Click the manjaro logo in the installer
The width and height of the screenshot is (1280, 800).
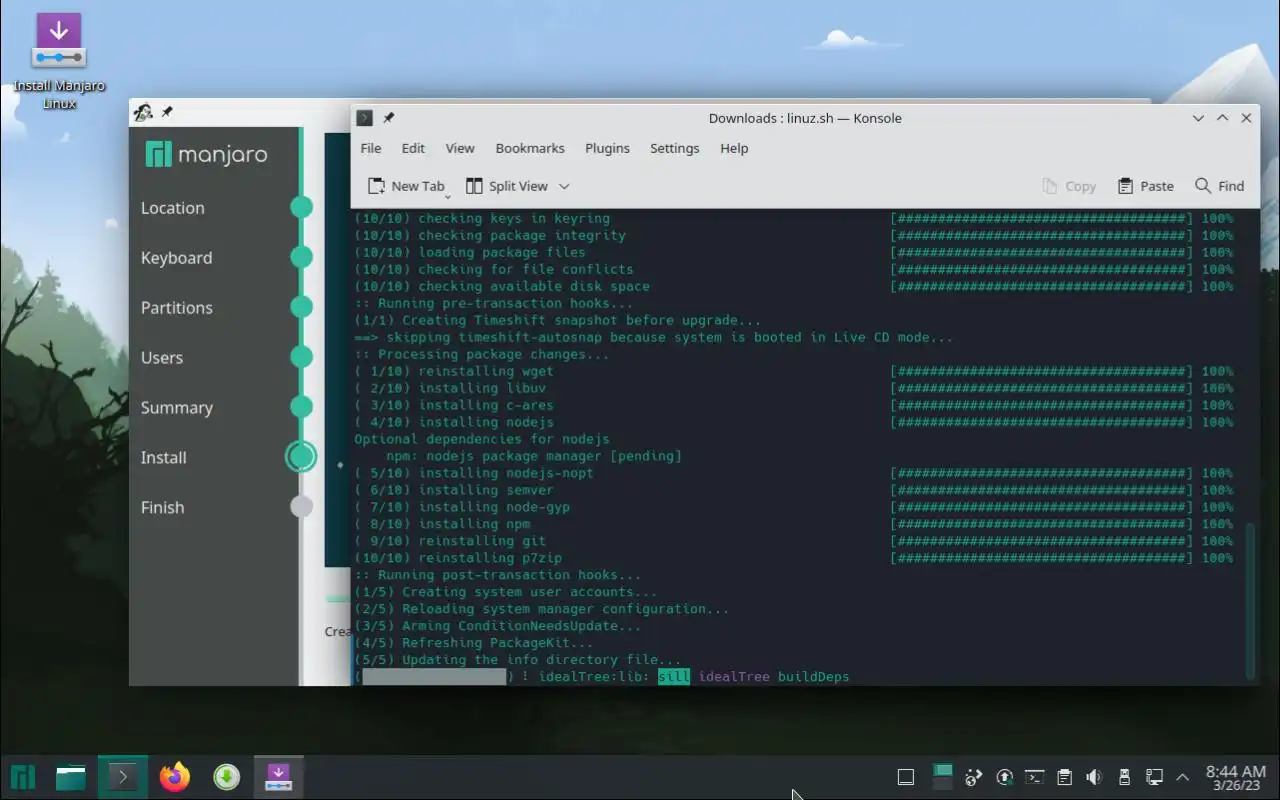(x=206, y=154)
